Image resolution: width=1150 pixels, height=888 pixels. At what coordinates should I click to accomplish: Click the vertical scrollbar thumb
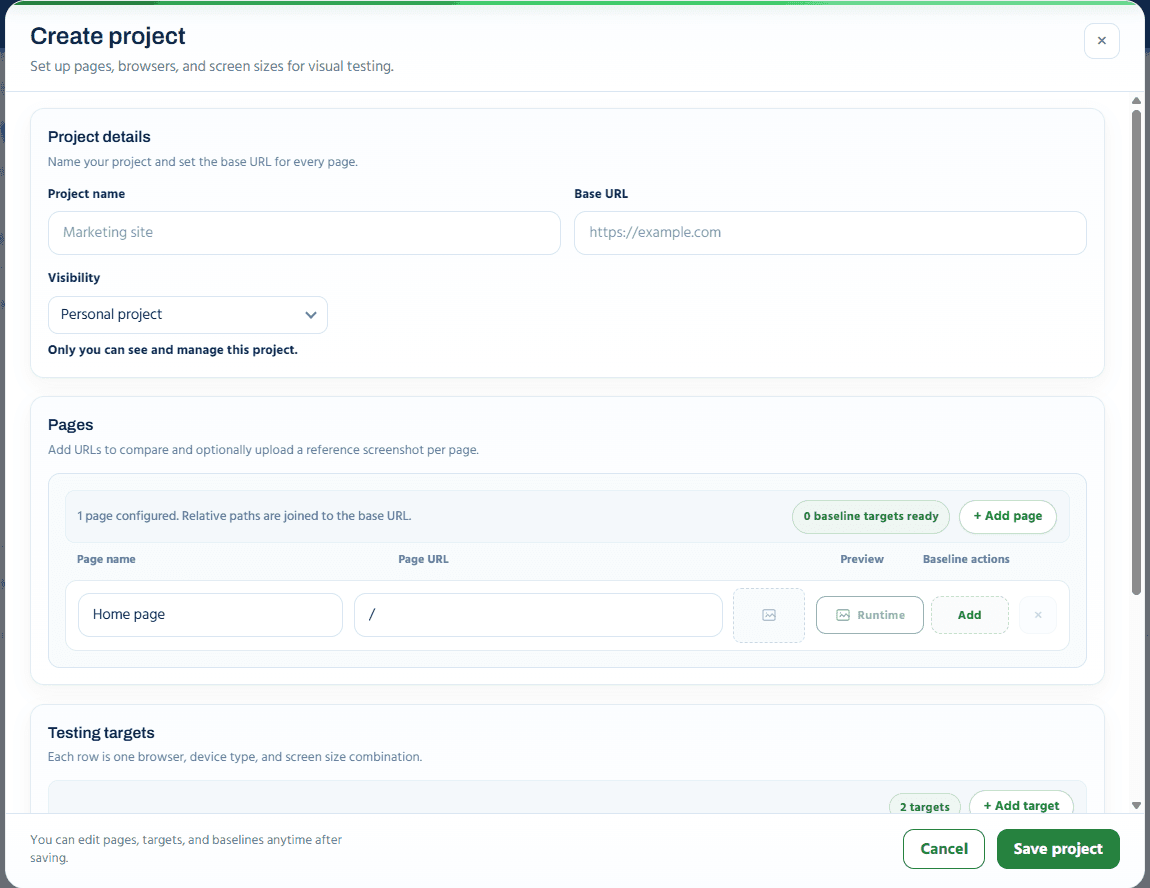1136,352
